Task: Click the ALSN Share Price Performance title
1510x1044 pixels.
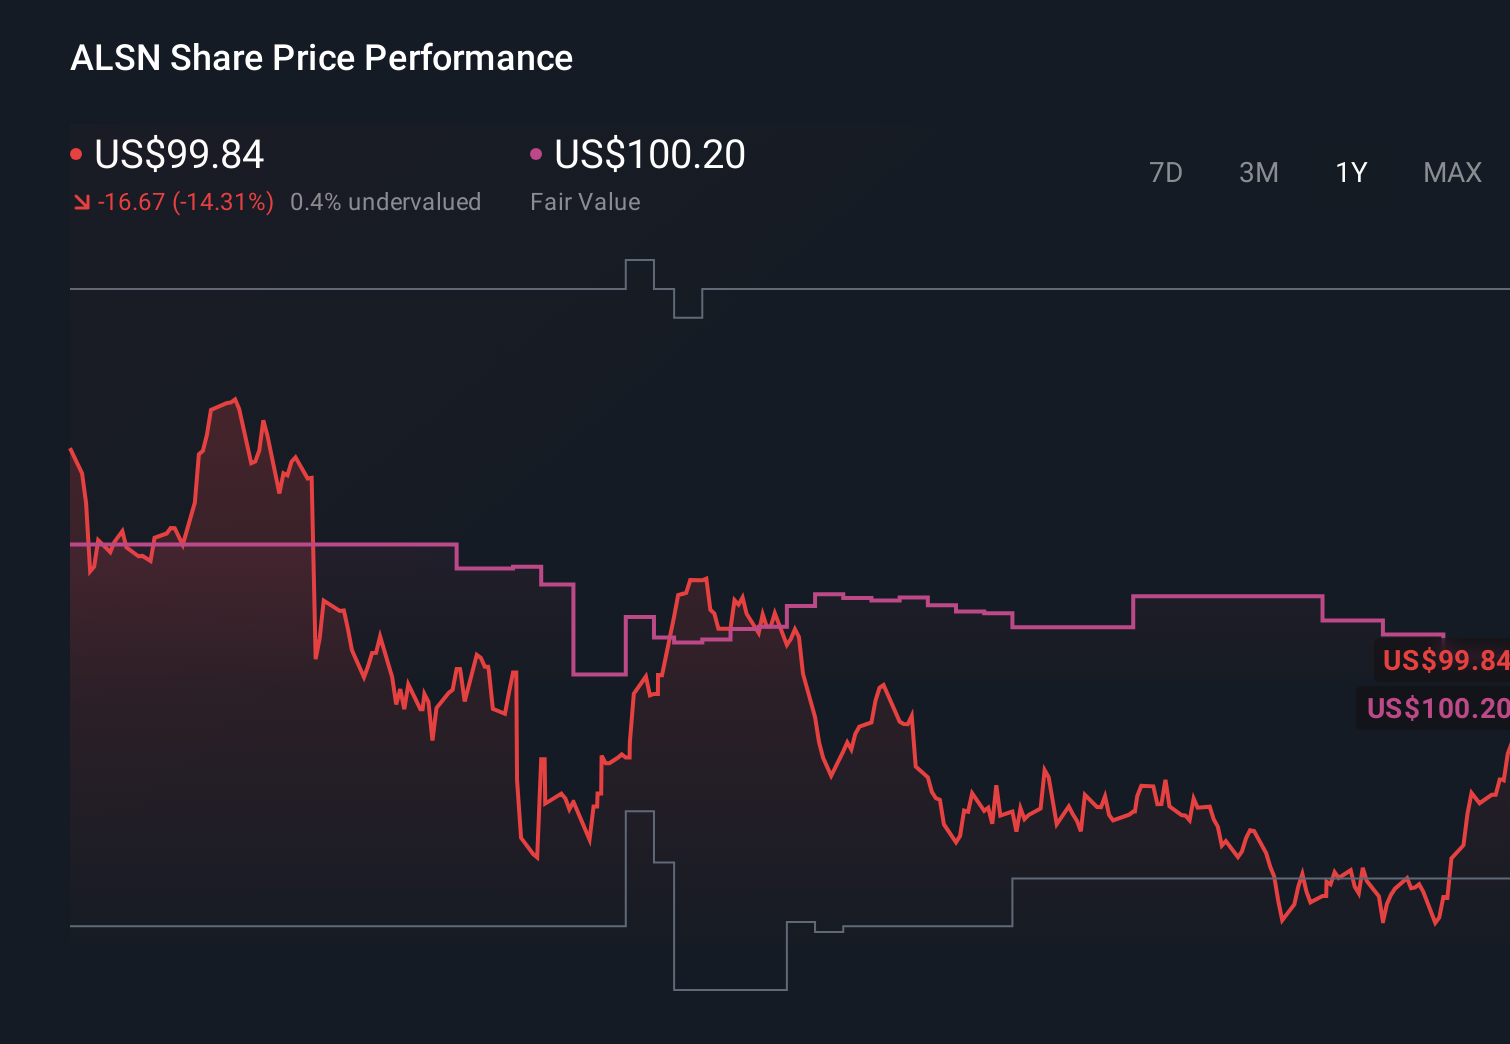Action: (x=321, y=57)
